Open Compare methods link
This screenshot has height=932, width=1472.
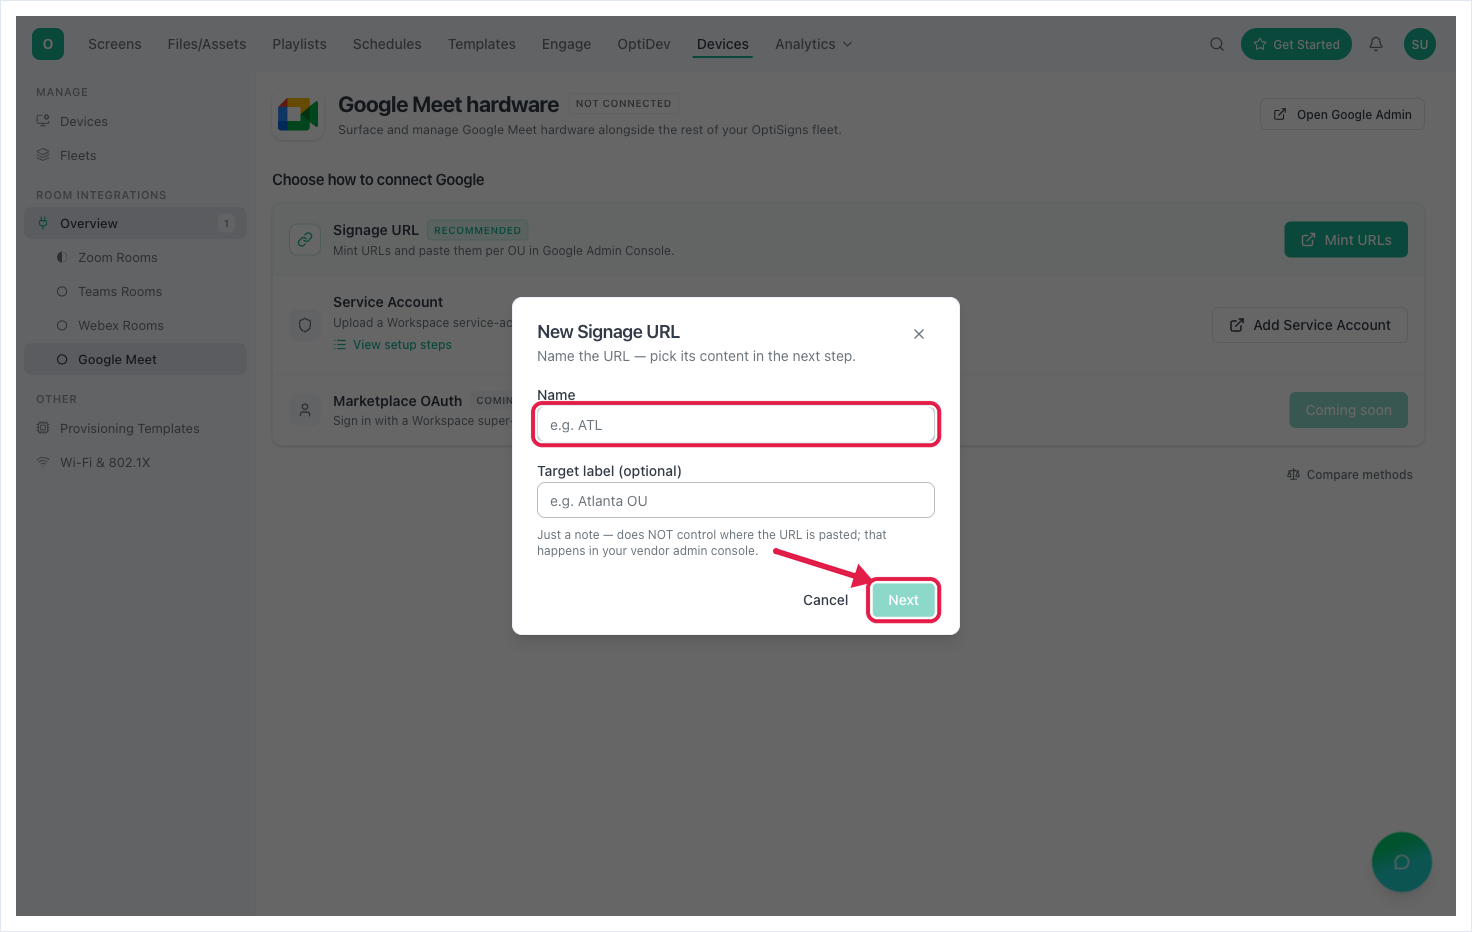pos(1350,475)
